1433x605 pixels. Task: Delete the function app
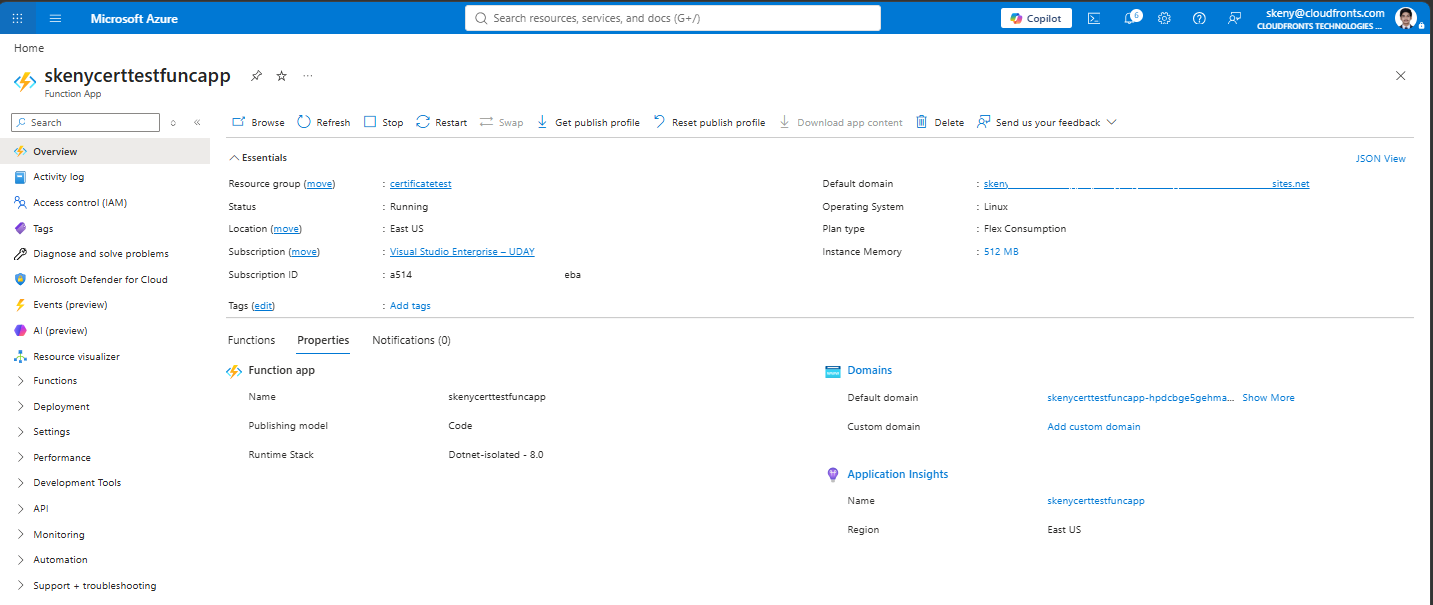pos(940,122)
